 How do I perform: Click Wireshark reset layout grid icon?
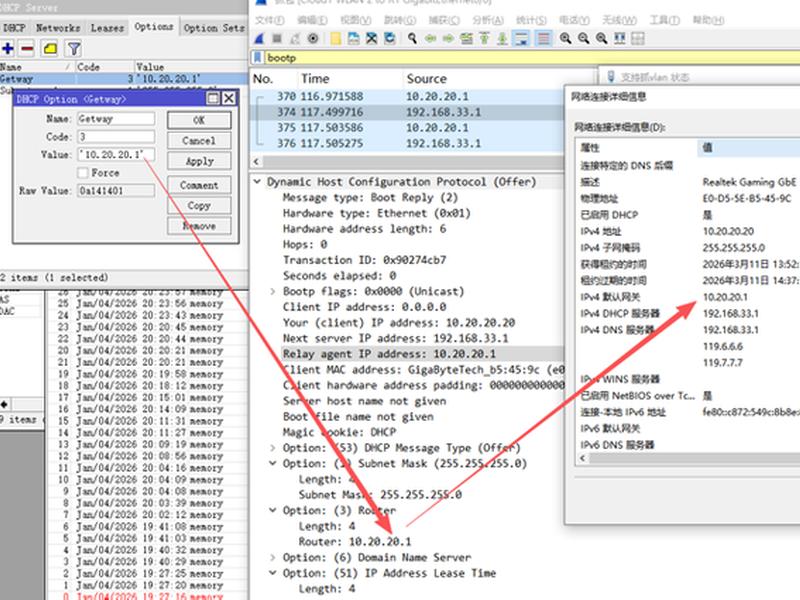(638, 38)
